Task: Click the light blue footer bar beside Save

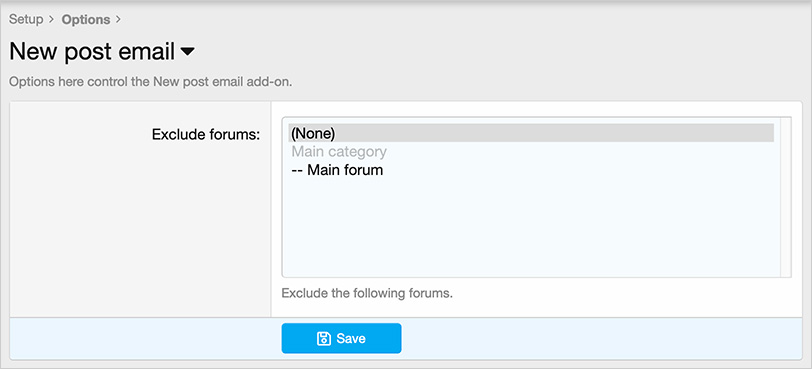Action: (x=601, y=338)
